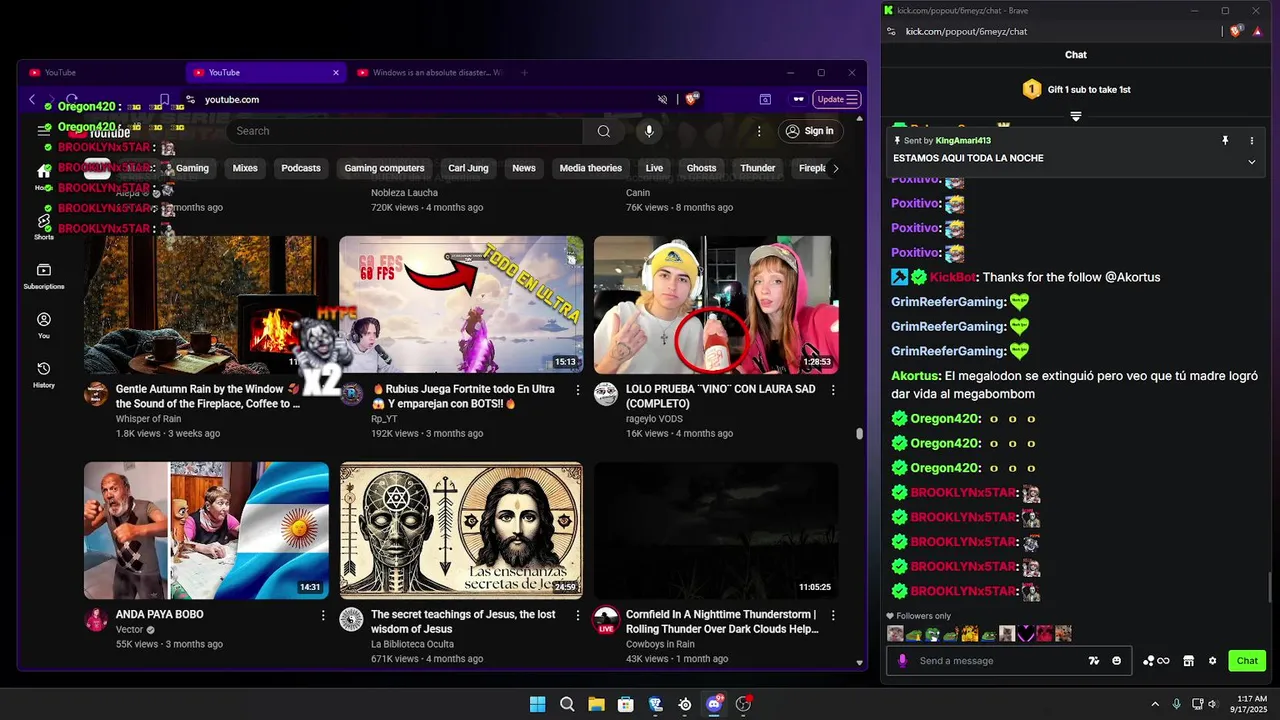Select the Live chip
Image resolution: width=1280 pixels, height=720 pixels.
pos(654,168)
